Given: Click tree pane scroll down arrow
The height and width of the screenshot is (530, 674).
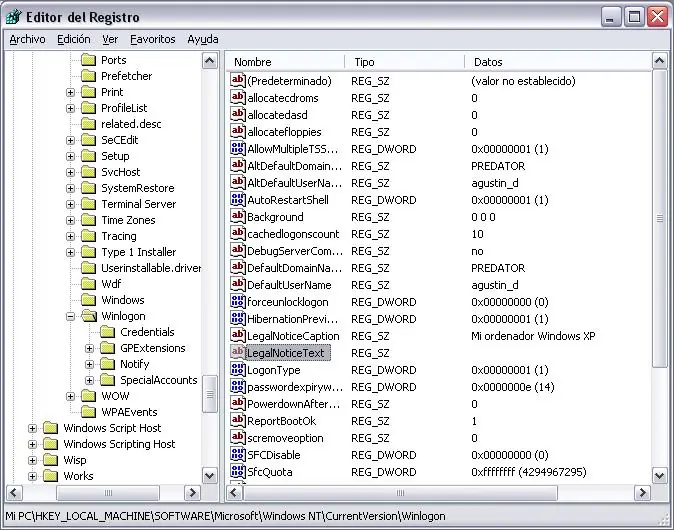Looking at the screenshot, I should pos(209,476).
